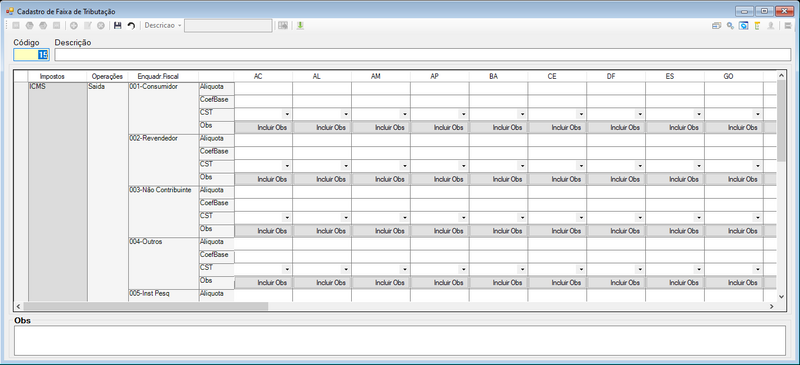Viewport: 800px width, 365px height.
Task: Select the 003-Não Contribuinte row label
Action: click(163, 211)
